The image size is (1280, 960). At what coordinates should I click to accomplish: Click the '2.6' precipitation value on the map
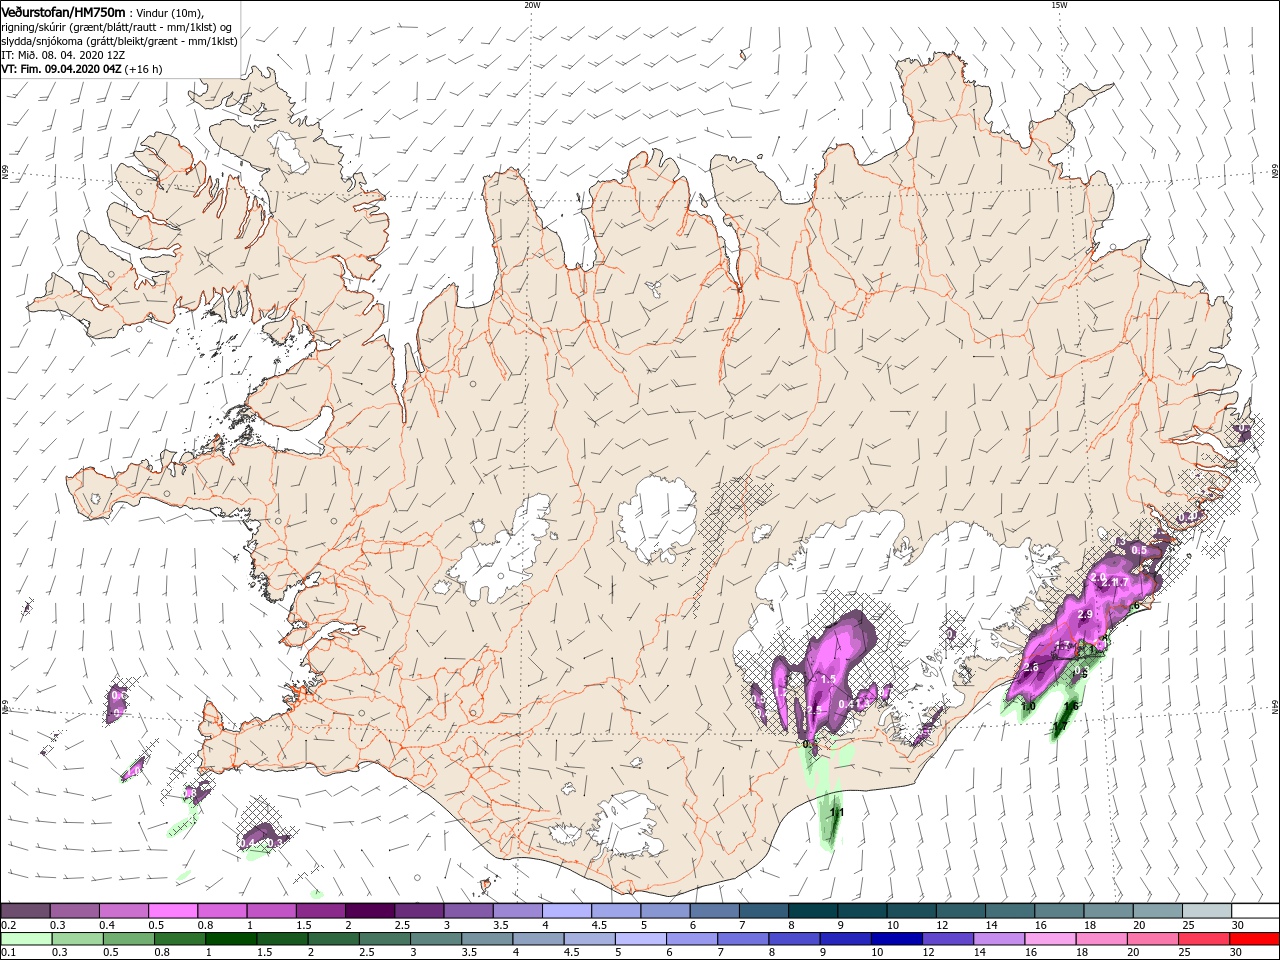coord(1031,667)
